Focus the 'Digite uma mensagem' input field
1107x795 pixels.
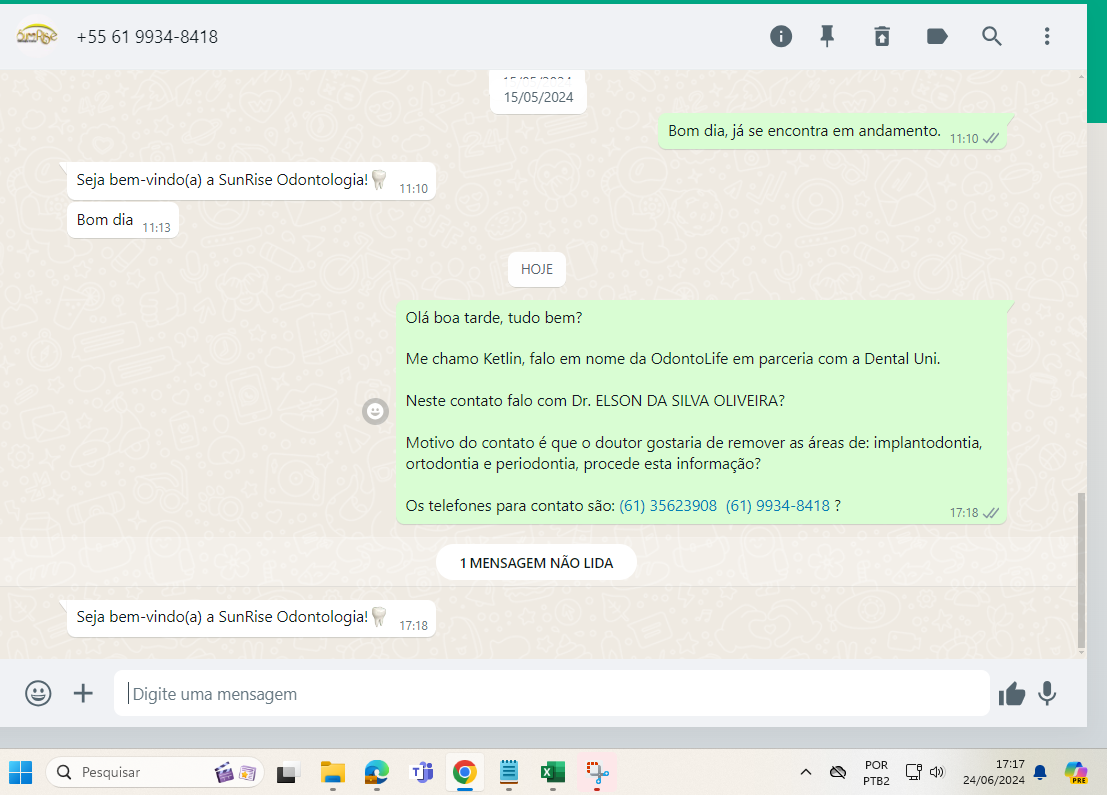tap(551, 693)
